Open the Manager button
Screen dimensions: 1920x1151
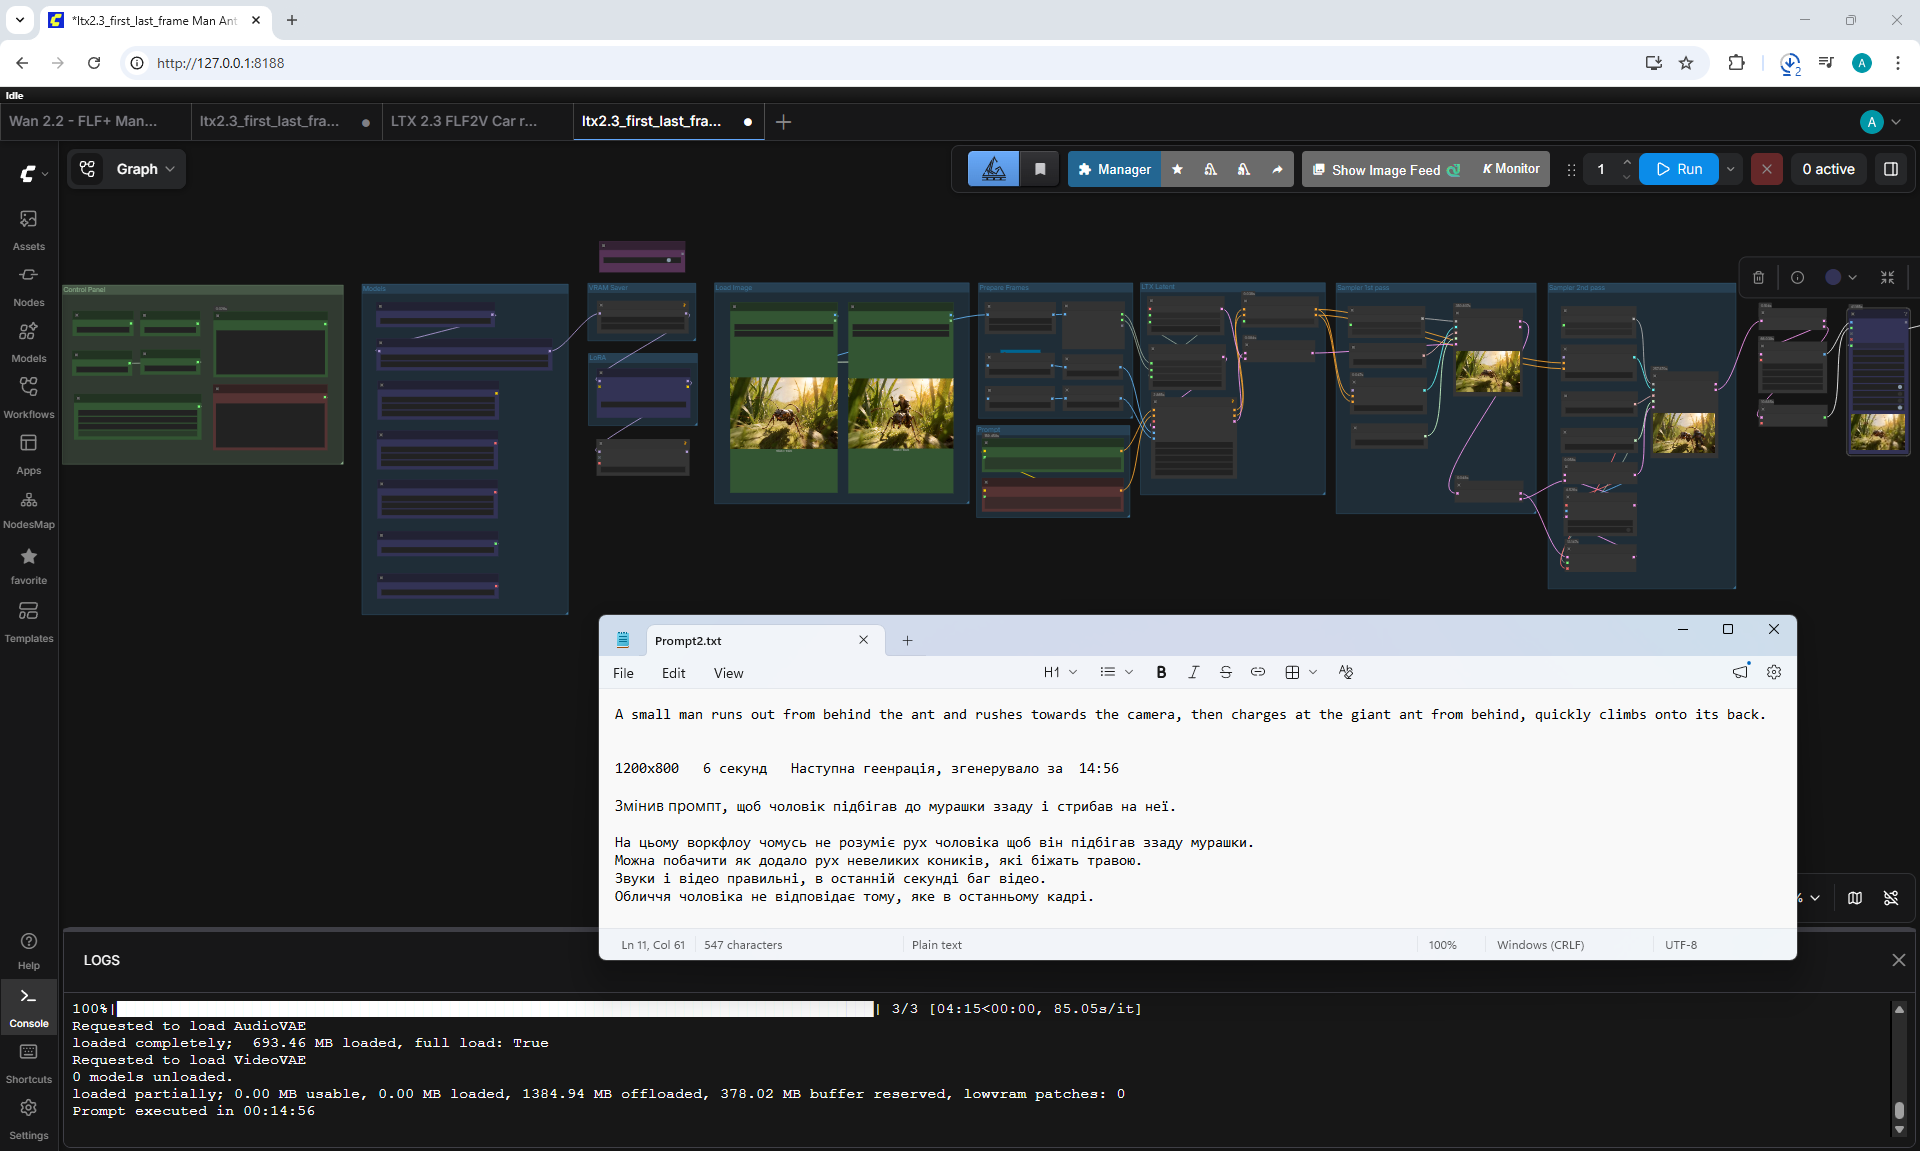click(1115, 169)
